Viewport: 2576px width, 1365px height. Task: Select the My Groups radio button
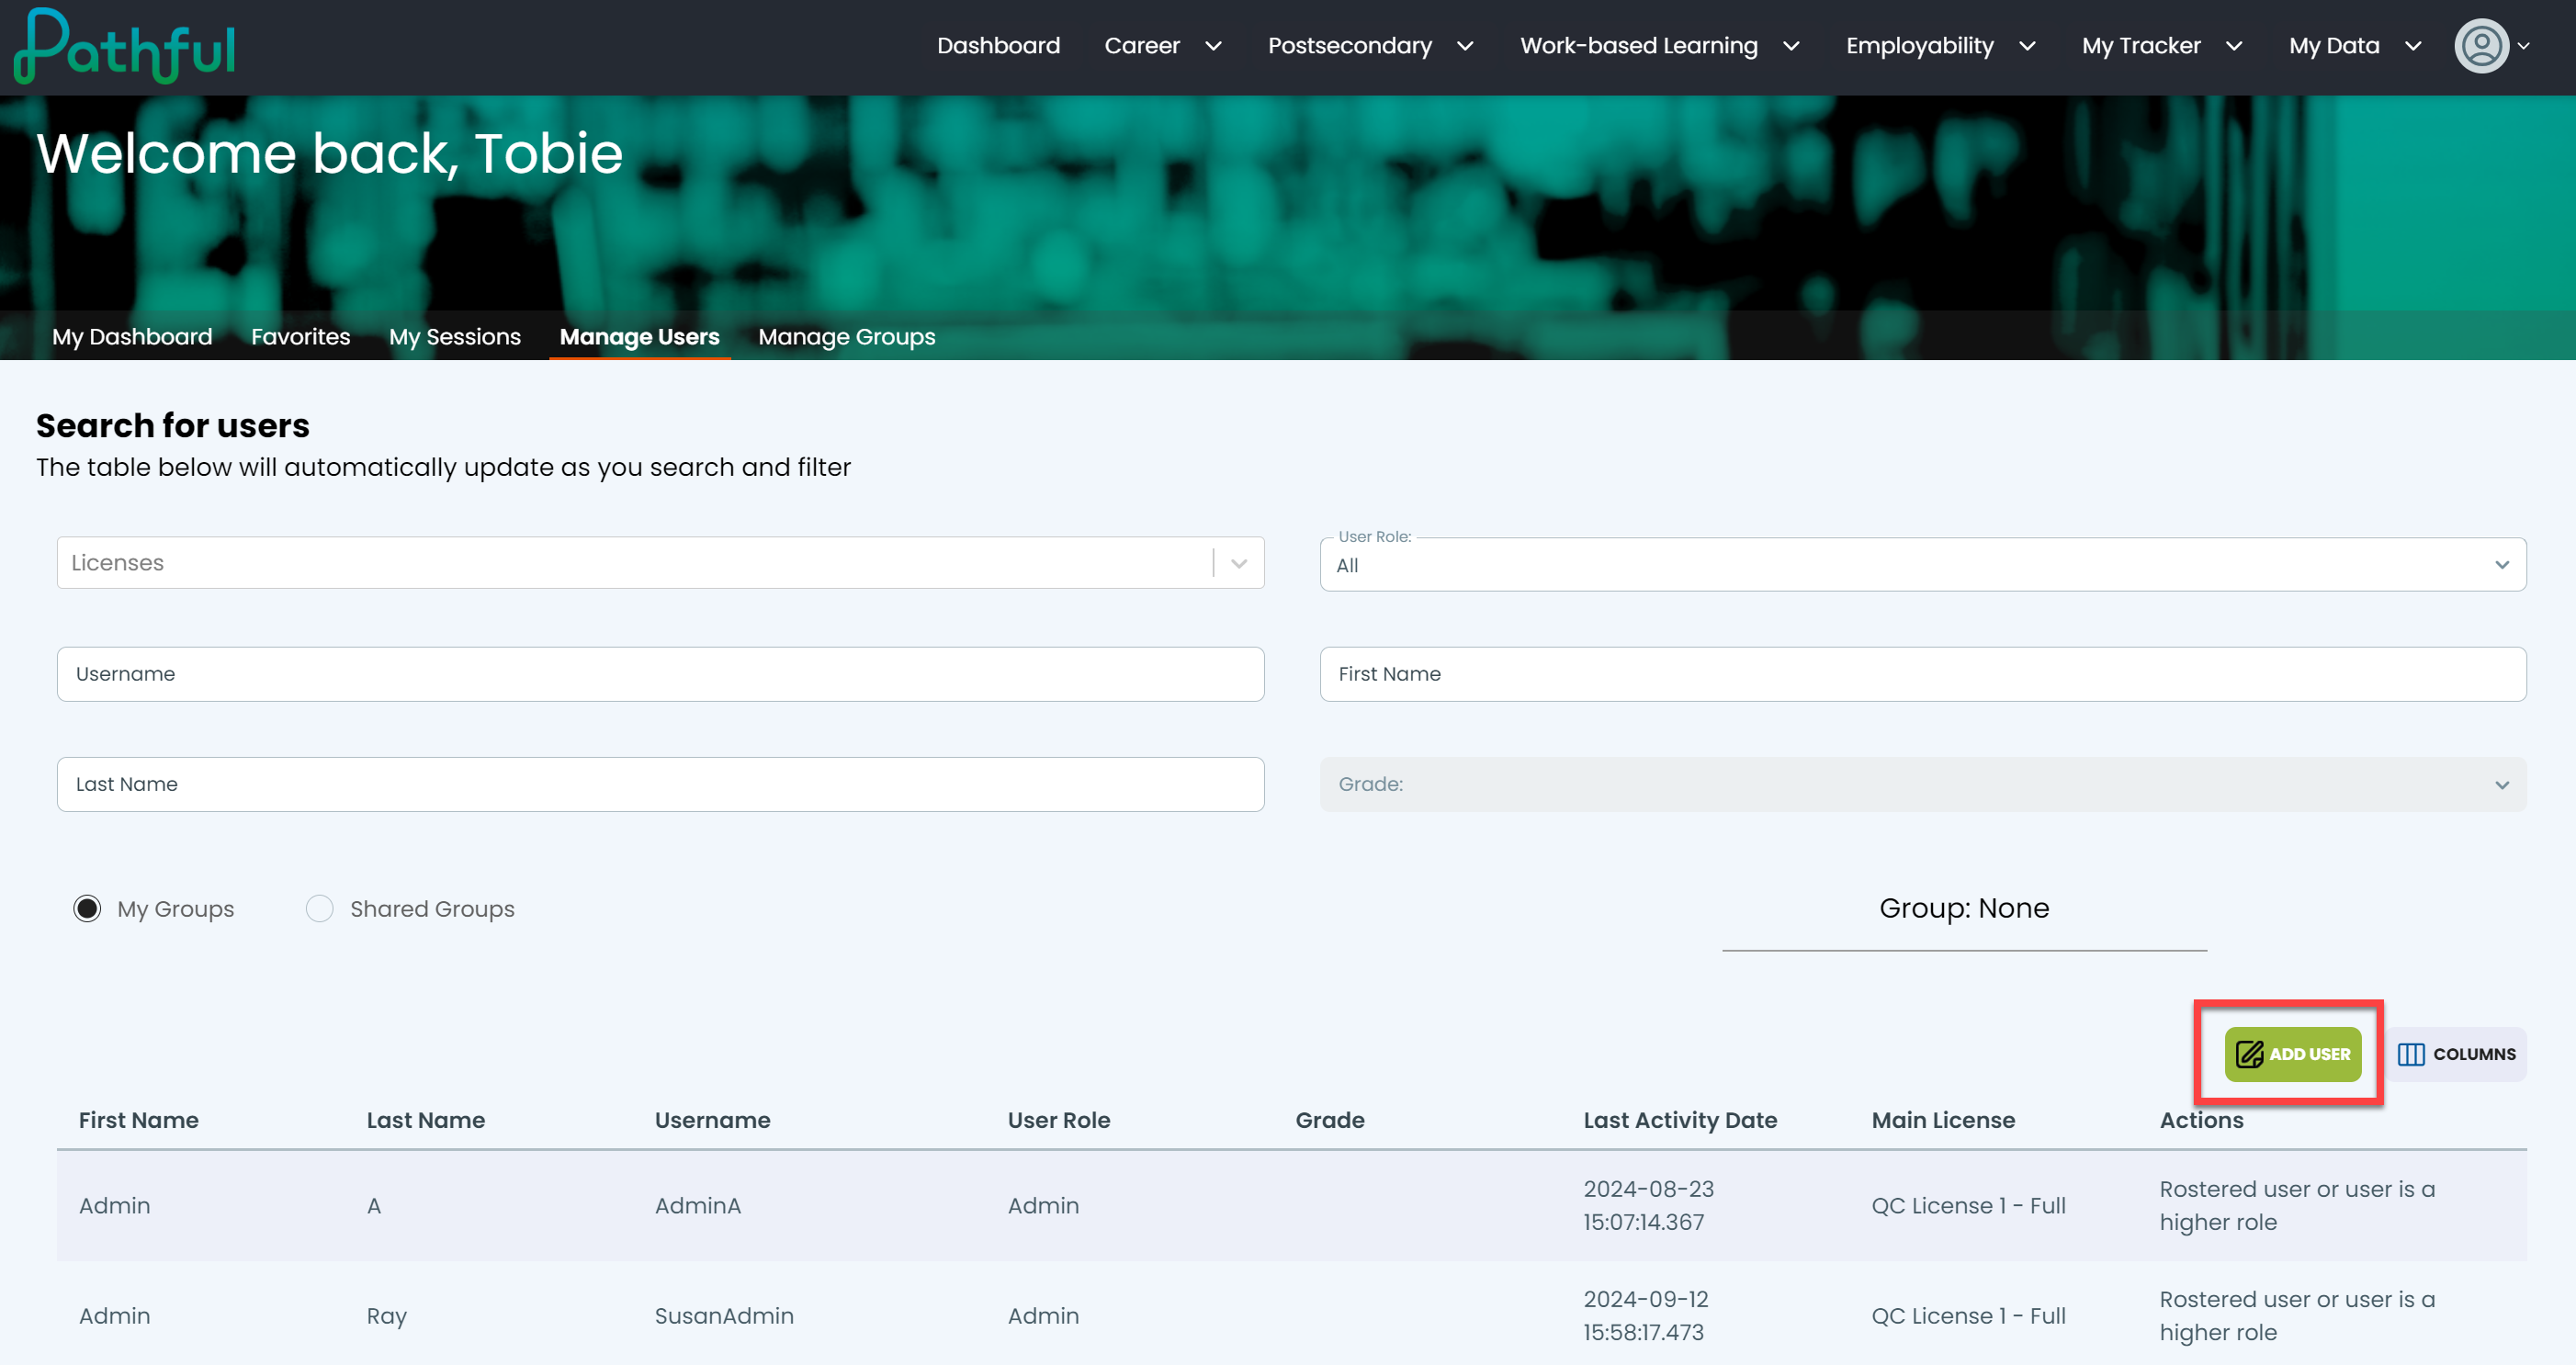point(88,908)
